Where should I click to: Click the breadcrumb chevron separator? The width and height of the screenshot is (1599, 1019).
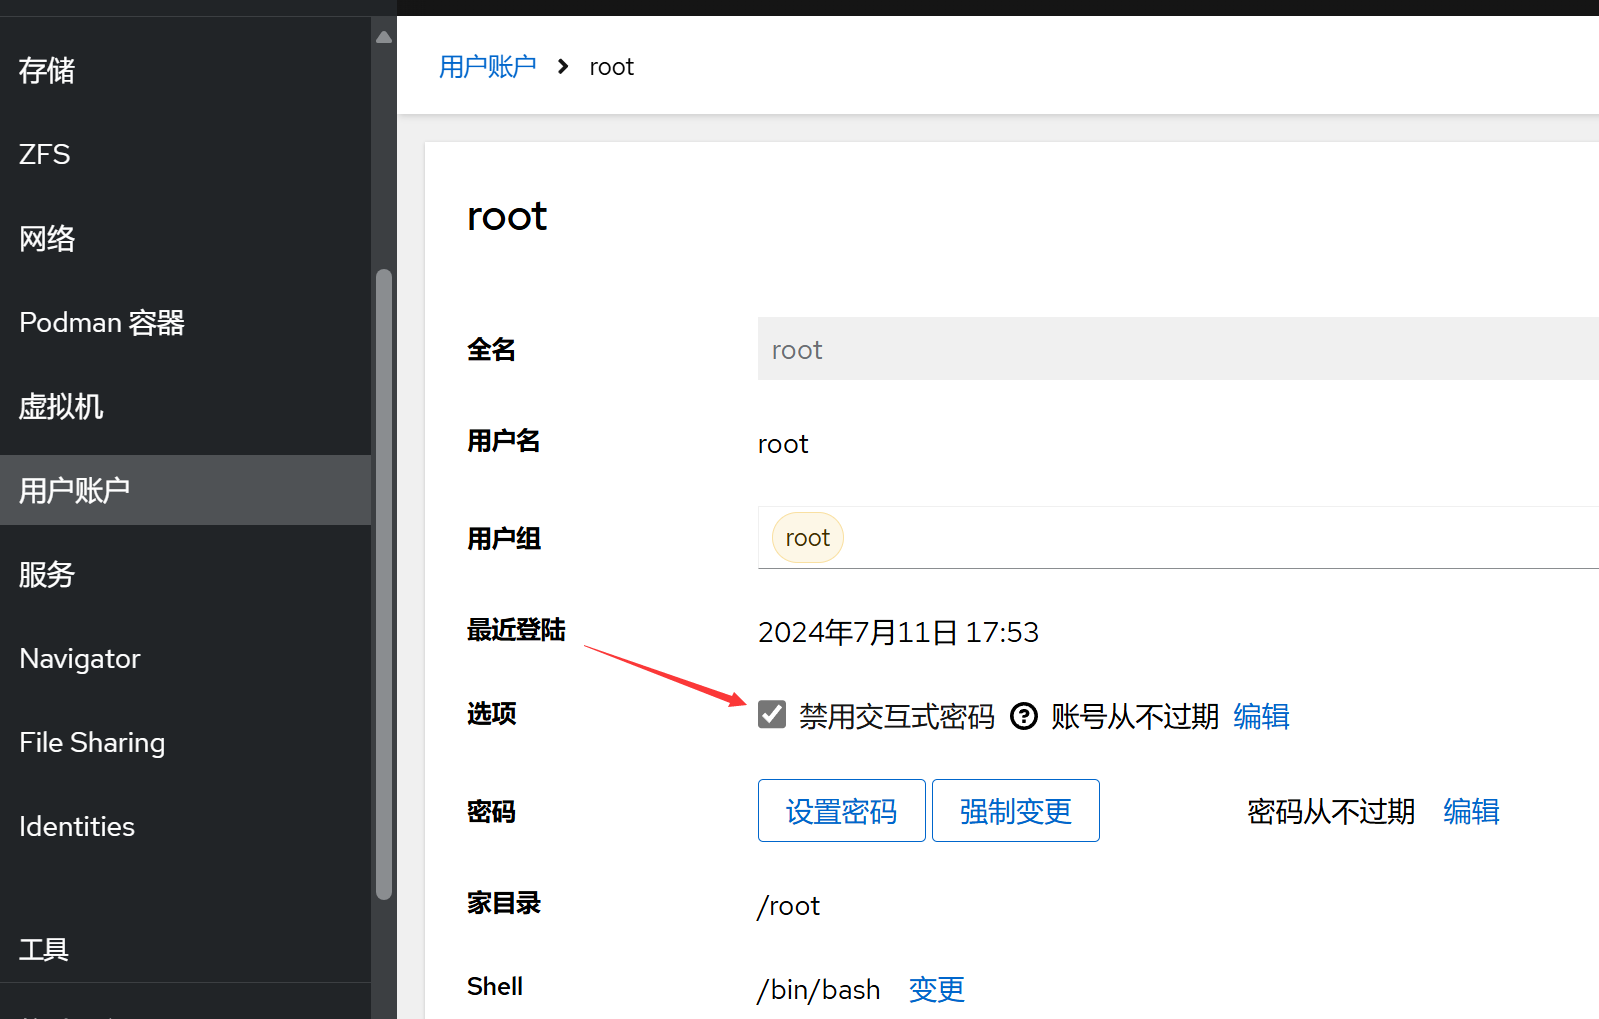[x=563, y=67]
